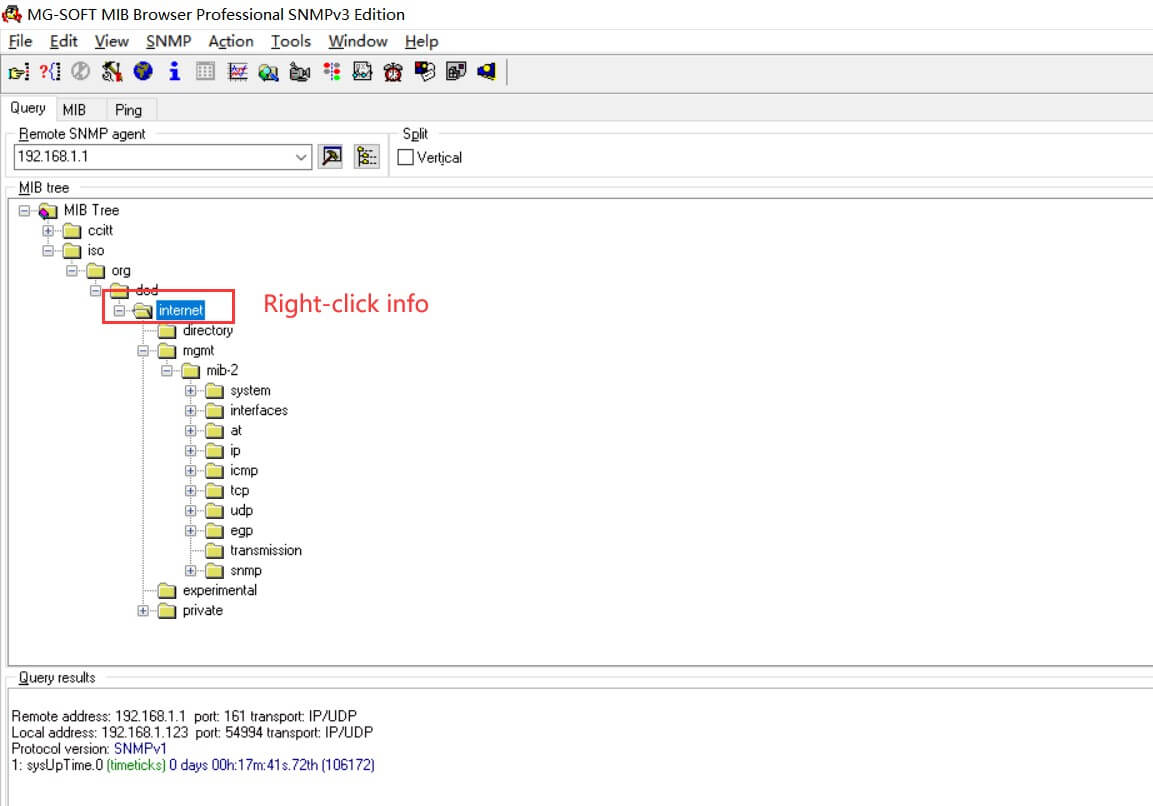Select the ip tree node
The image size is (1153, 806).
(235, 451)
